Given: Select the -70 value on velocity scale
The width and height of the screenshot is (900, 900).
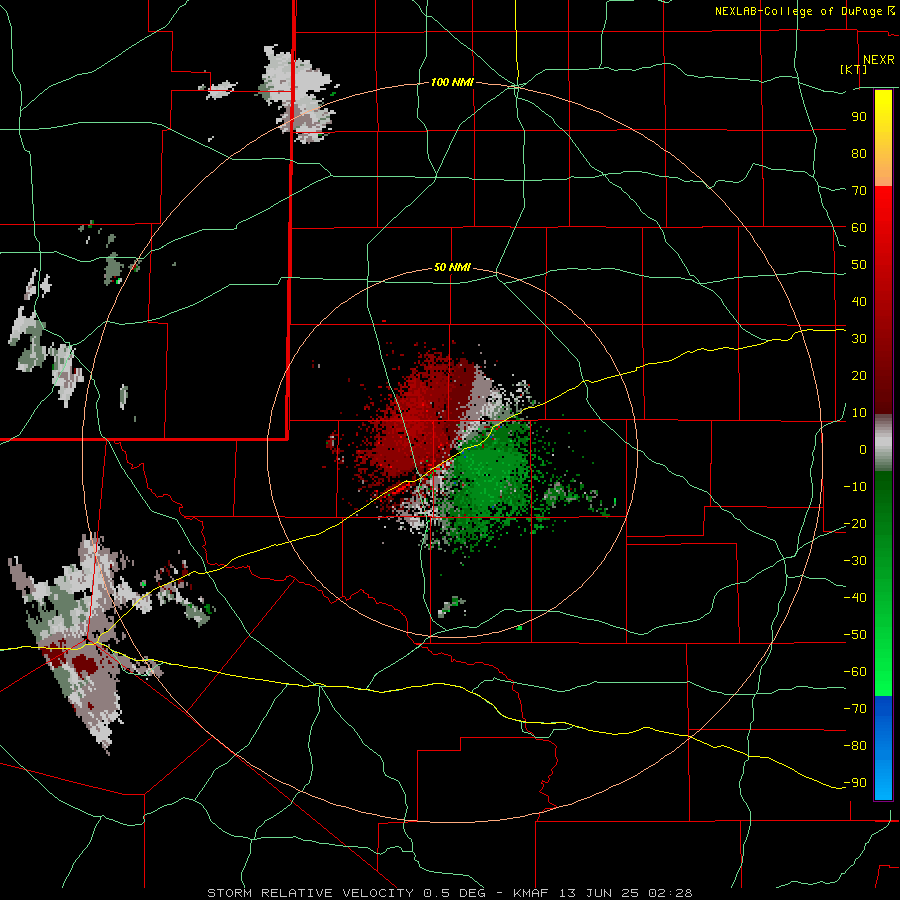Looking at the screenshot, I should click(x=855, y=709).
